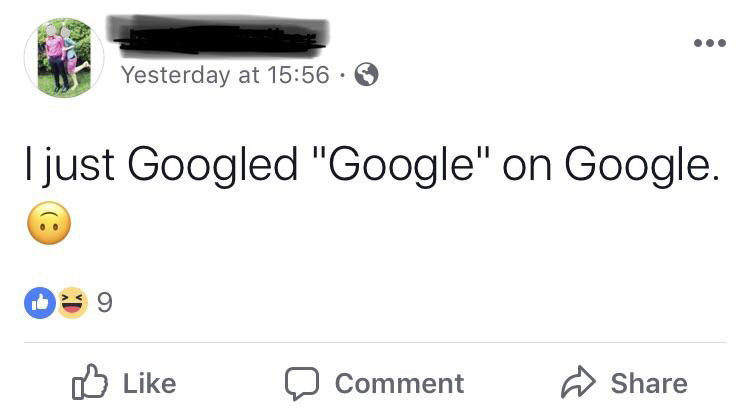Viewport: 750px width, 417px height.
Task: Click the blue like reaction icon
Action: pyautogui.click(x=41, y=304)
